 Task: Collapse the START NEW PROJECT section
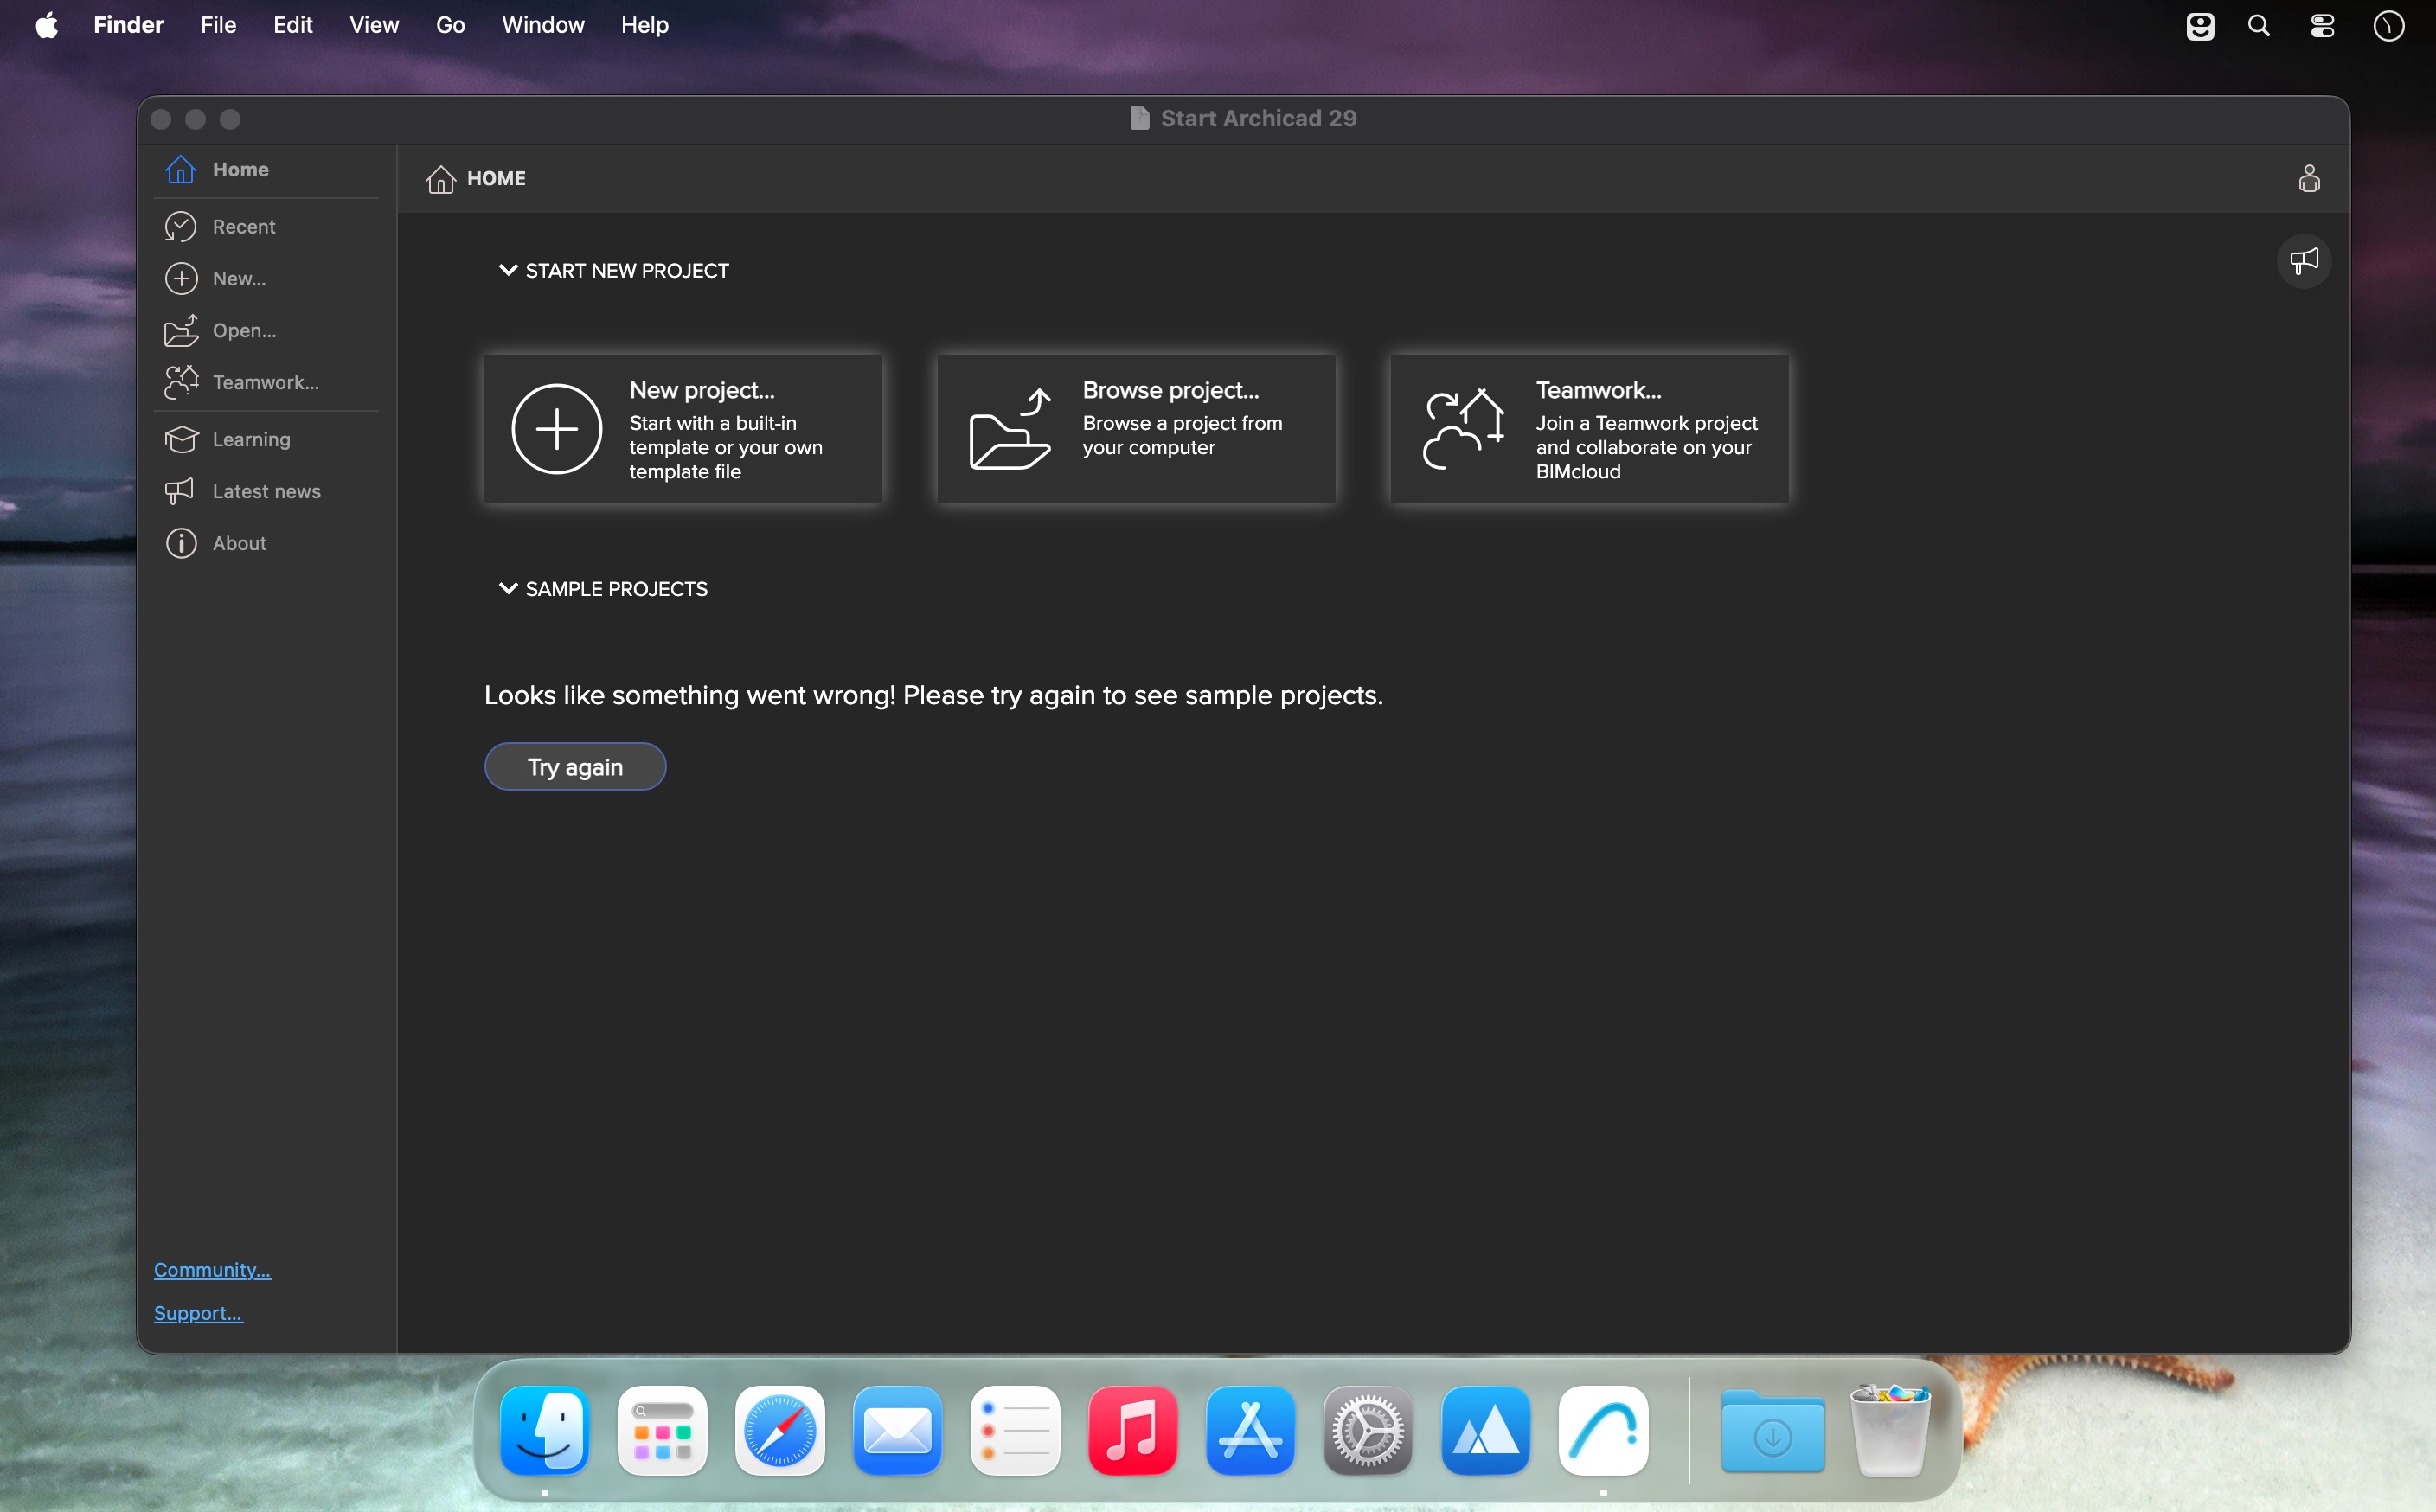508,271
